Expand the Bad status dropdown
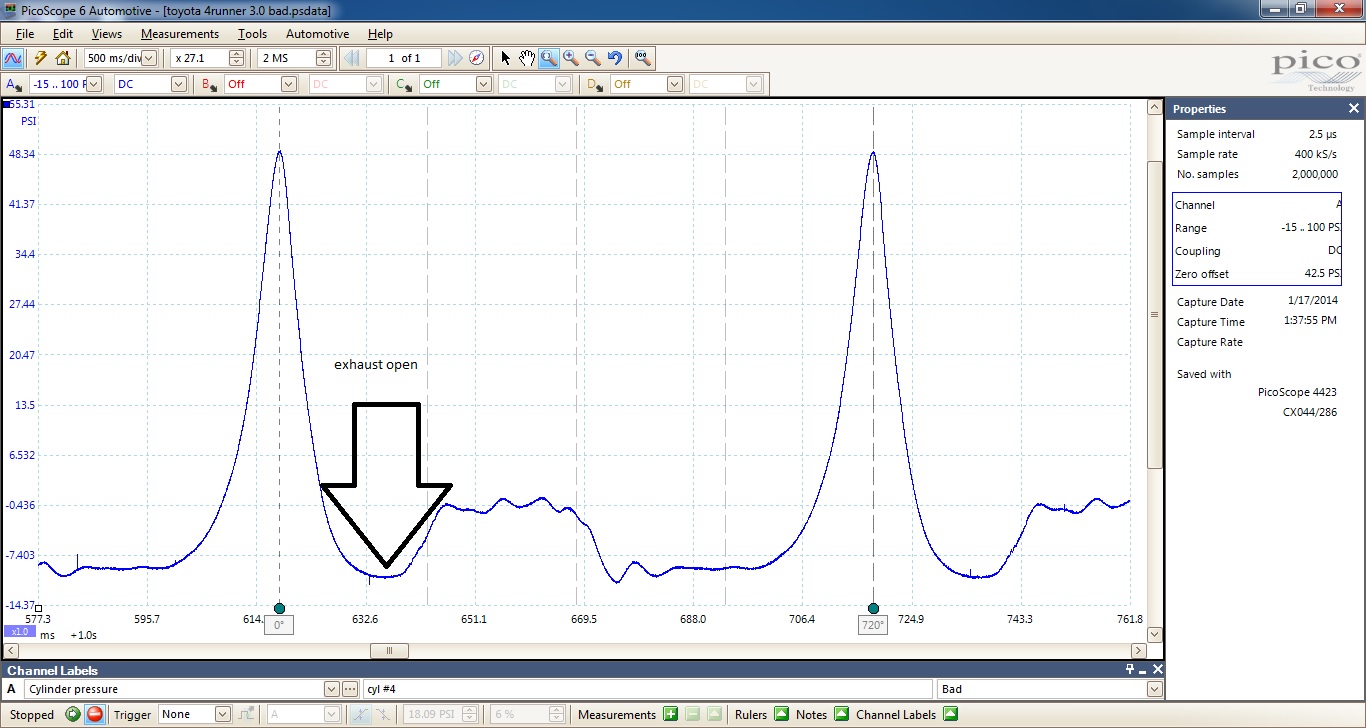 click(1051, 689)
